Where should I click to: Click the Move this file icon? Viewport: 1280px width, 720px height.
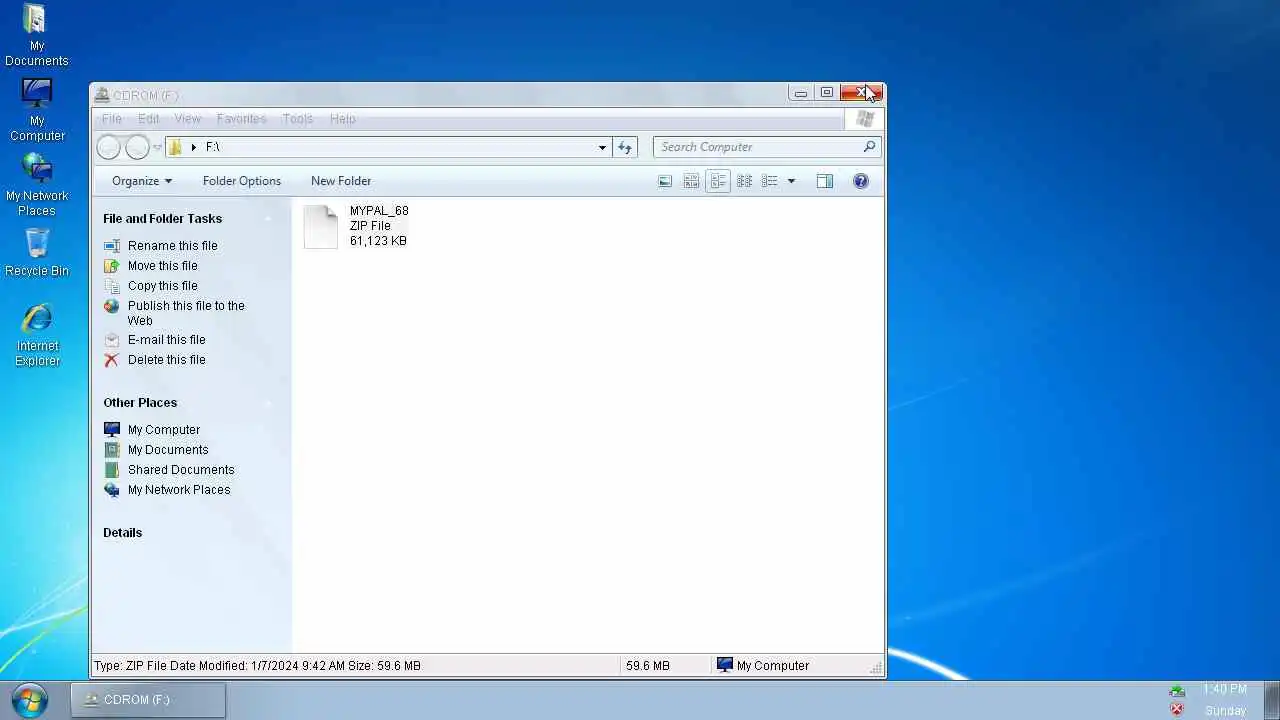click(112, 265)
